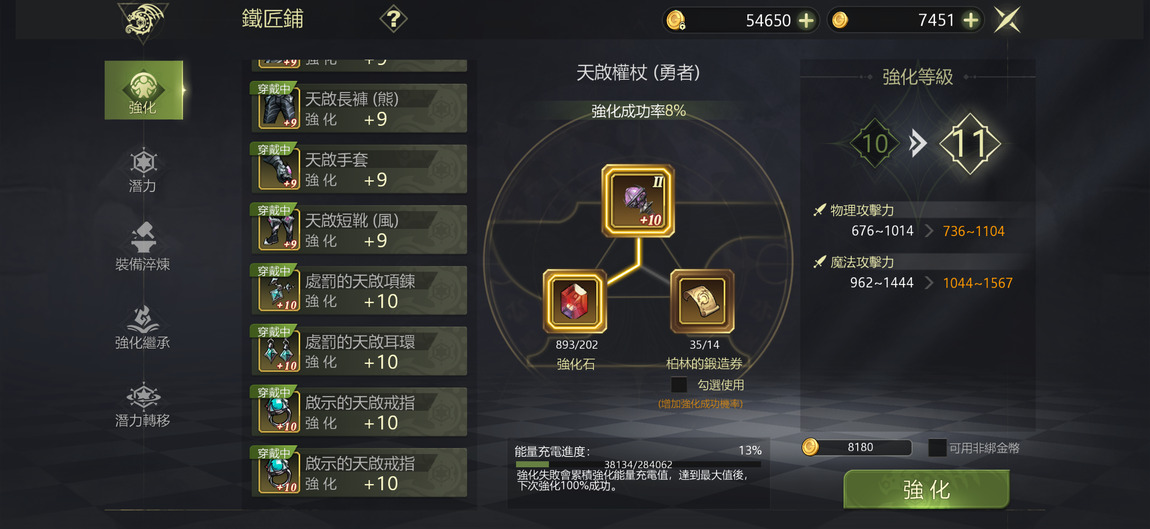The height and width of the screenshot is (529, 1150).
Task: Add bound gold with plus beside 54650
Action: coord(806,21)
